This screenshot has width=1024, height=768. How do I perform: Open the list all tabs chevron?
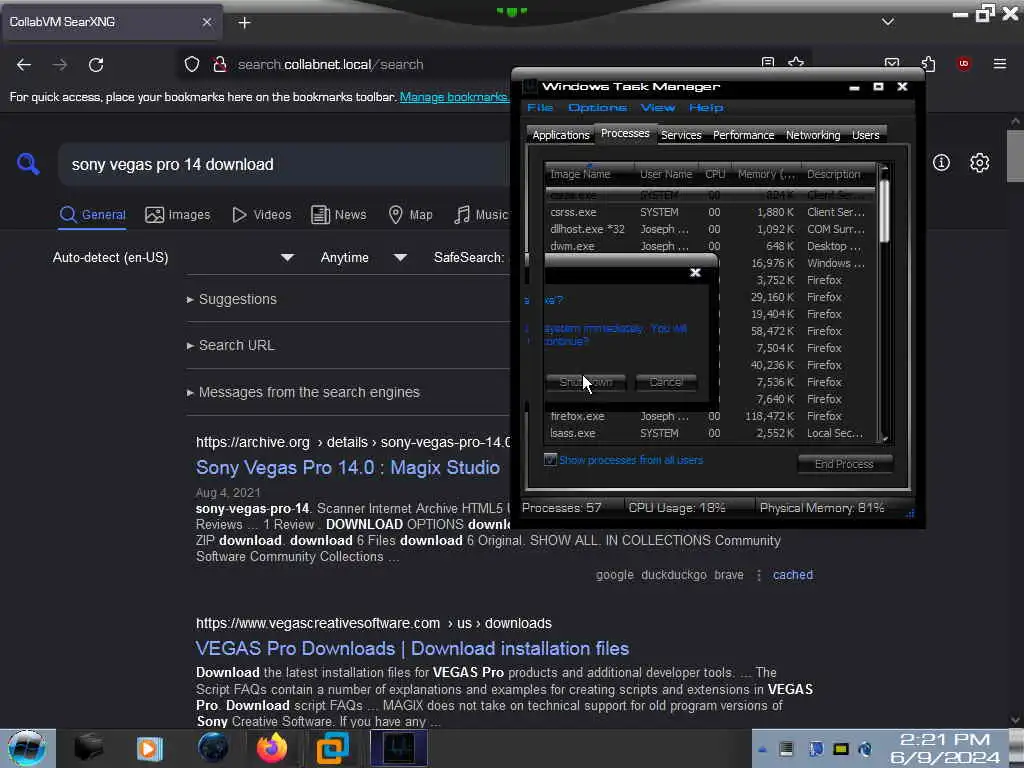coord(888,22)
